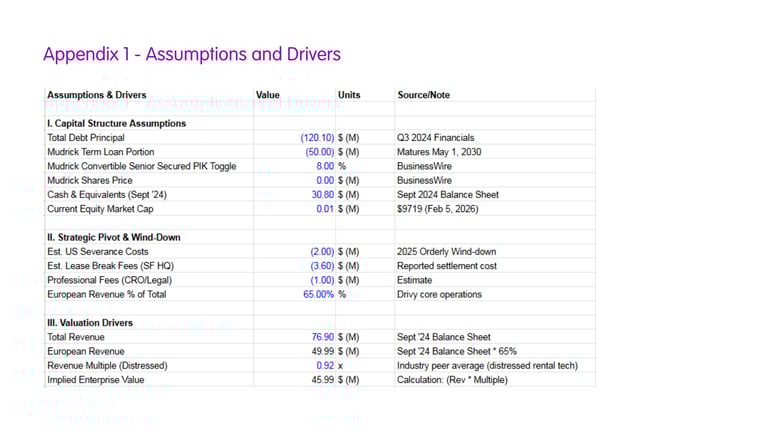Click 'Est. Lease Break Fees (SF HQ)' label
Image resolution: width=768 pixels, height=432 pixels.
110,265
